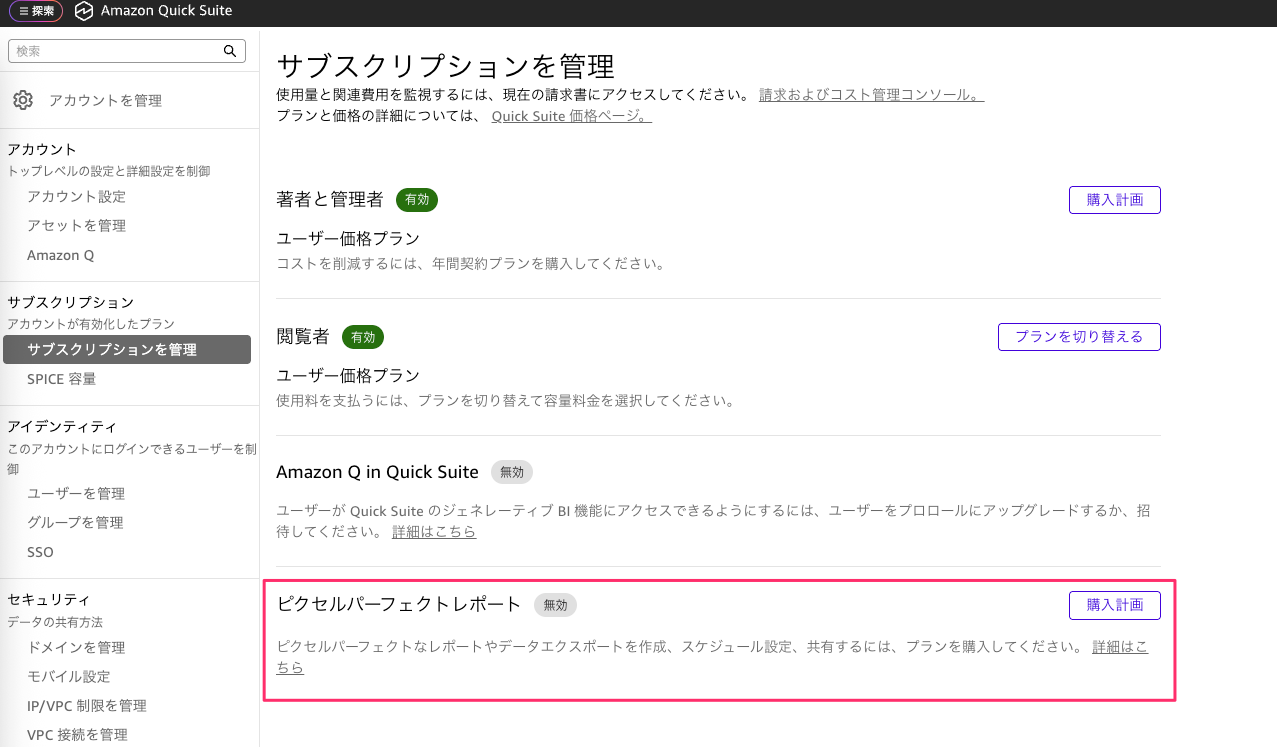Open the SSO settings item
Screen dimensions: 1277x747
[40, 552]
